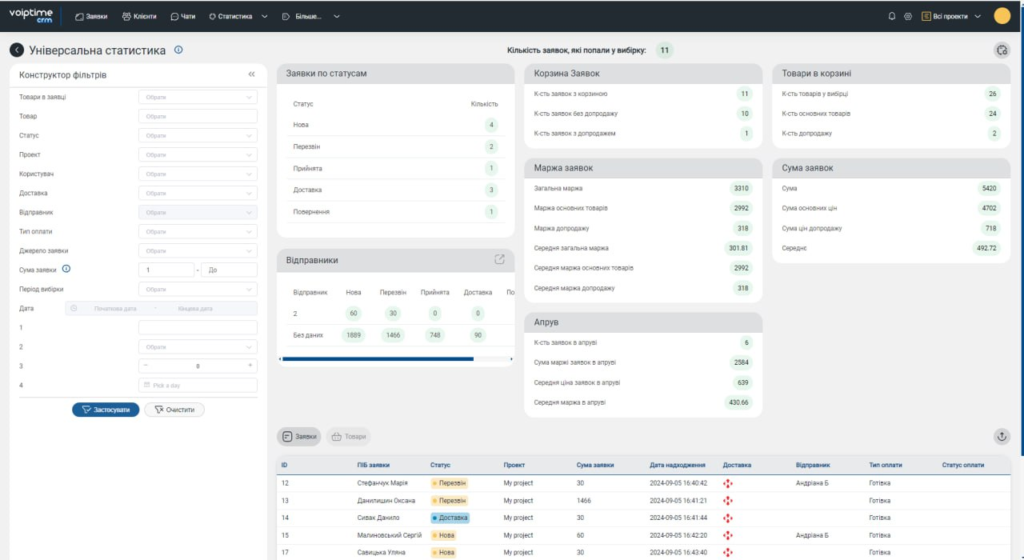Image resolution: width=1024 pixels, height=560 pixels.
Task: Open the Період вибірки dropdown
Action: point(198,289)
